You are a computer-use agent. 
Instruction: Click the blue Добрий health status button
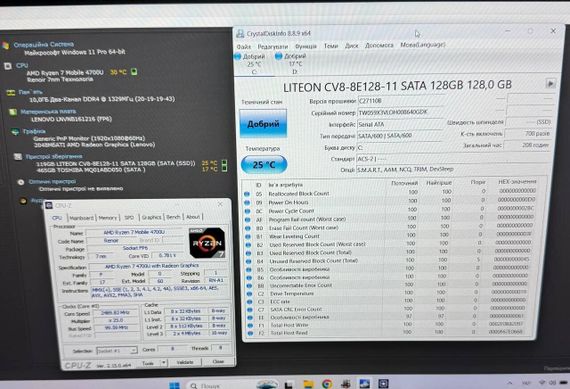(x=263, y=124)
